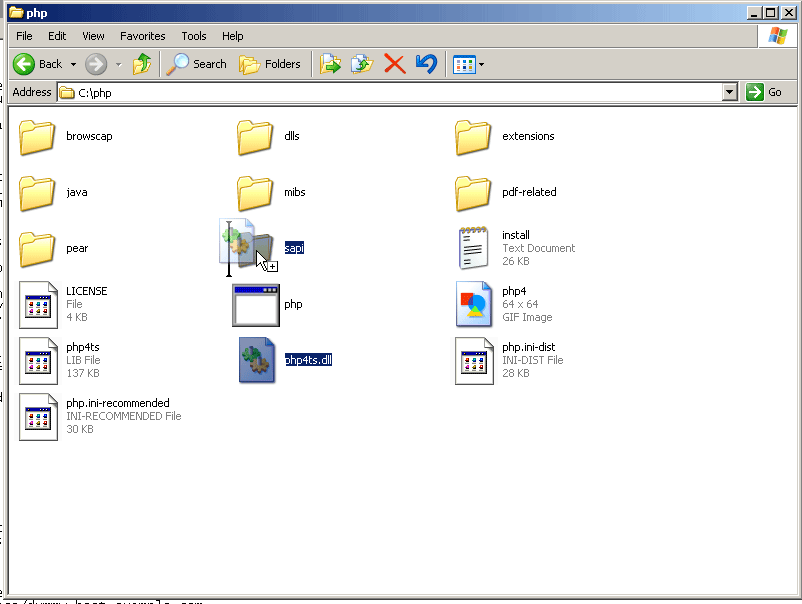Select the java folder icon

pos(37,193)
